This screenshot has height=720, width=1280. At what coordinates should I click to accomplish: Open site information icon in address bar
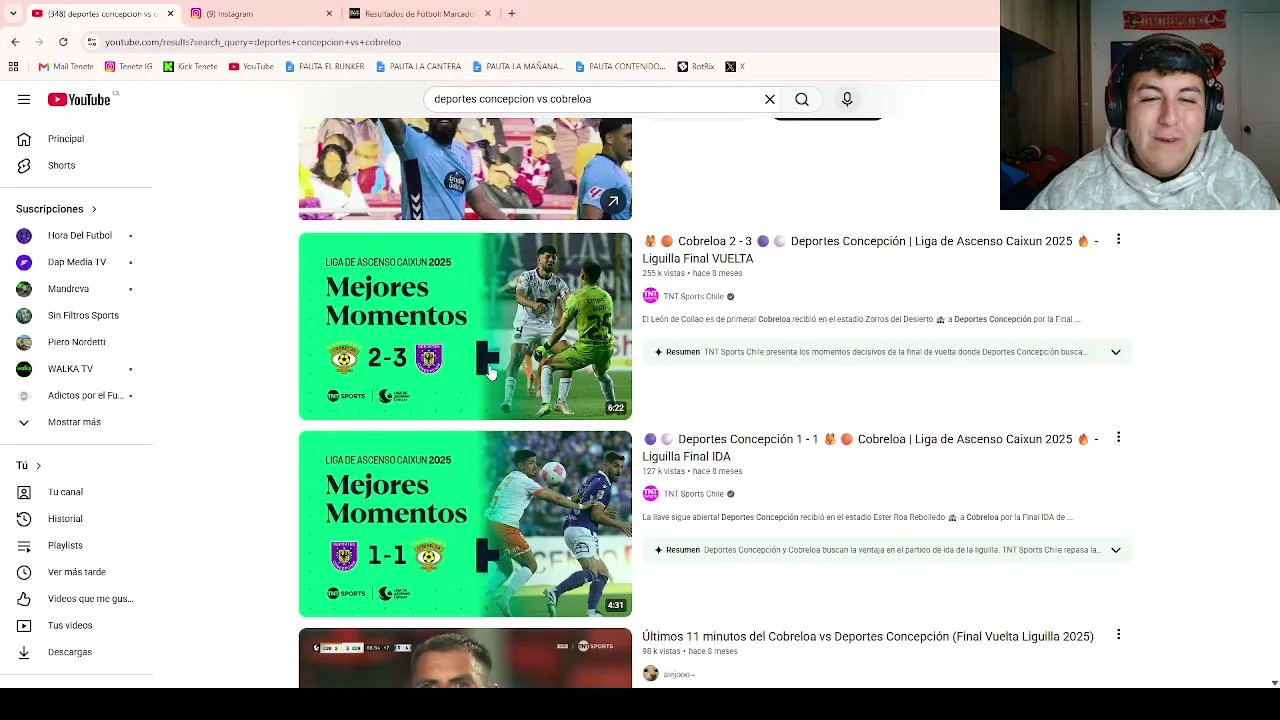point(92,42)
